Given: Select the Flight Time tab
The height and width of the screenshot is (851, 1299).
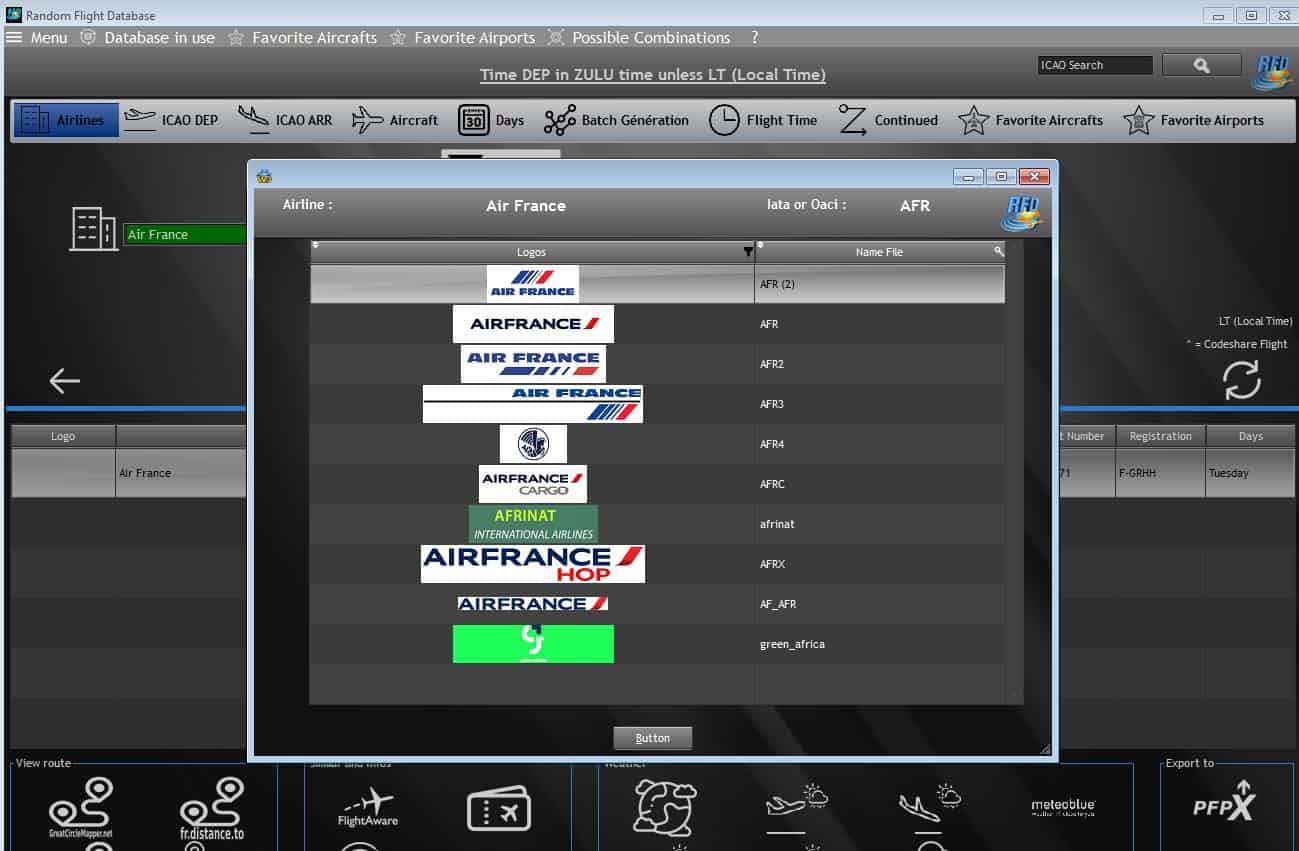Looking at the screenshot, I should [x=763, y=120].
